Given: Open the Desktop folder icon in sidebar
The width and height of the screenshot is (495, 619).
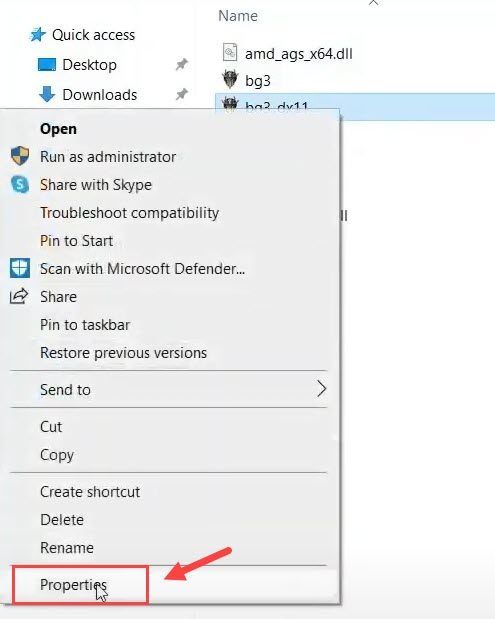Looking at the screenshot, I should (x=47, y=64).
